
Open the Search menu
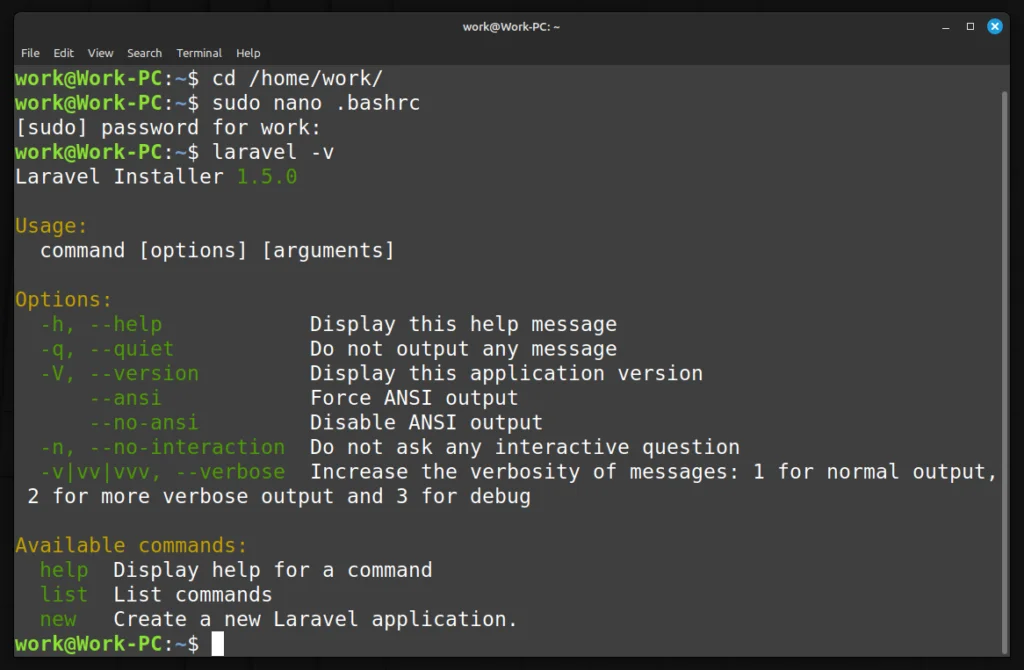point(144,53)
